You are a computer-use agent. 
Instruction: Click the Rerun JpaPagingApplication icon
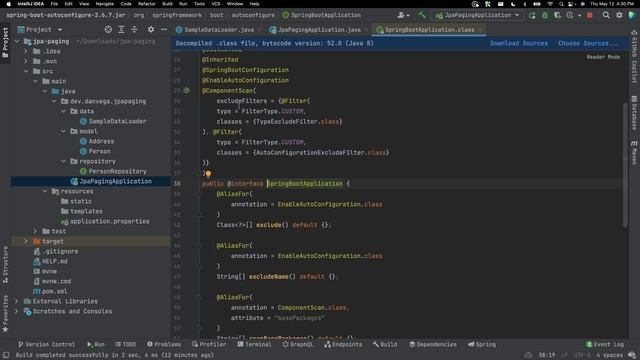click(x=532, y=15)
